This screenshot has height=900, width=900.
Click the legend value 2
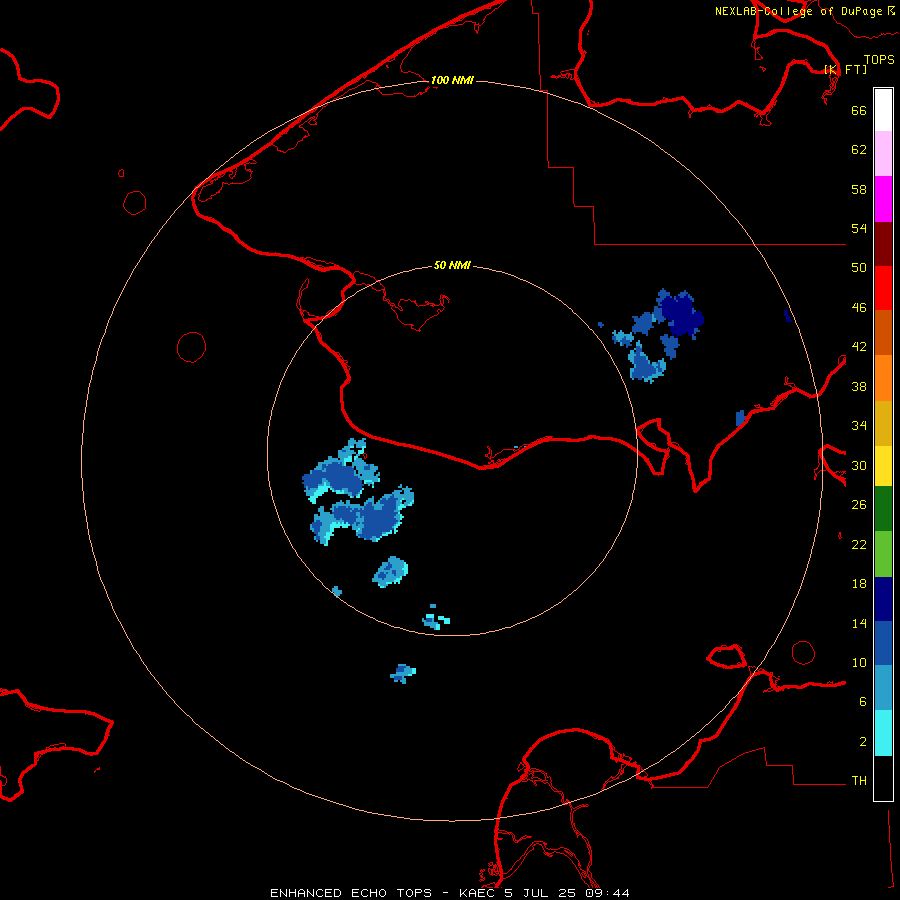[862, 741]
